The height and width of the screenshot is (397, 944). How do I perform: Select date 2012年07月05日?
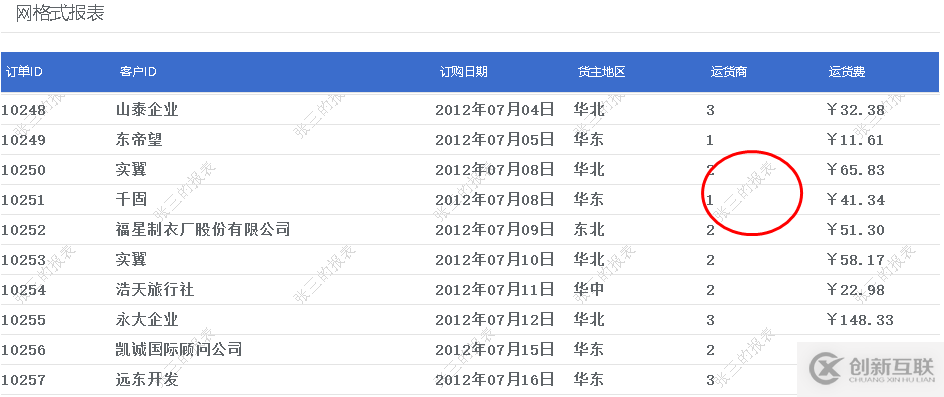(494, 140)
